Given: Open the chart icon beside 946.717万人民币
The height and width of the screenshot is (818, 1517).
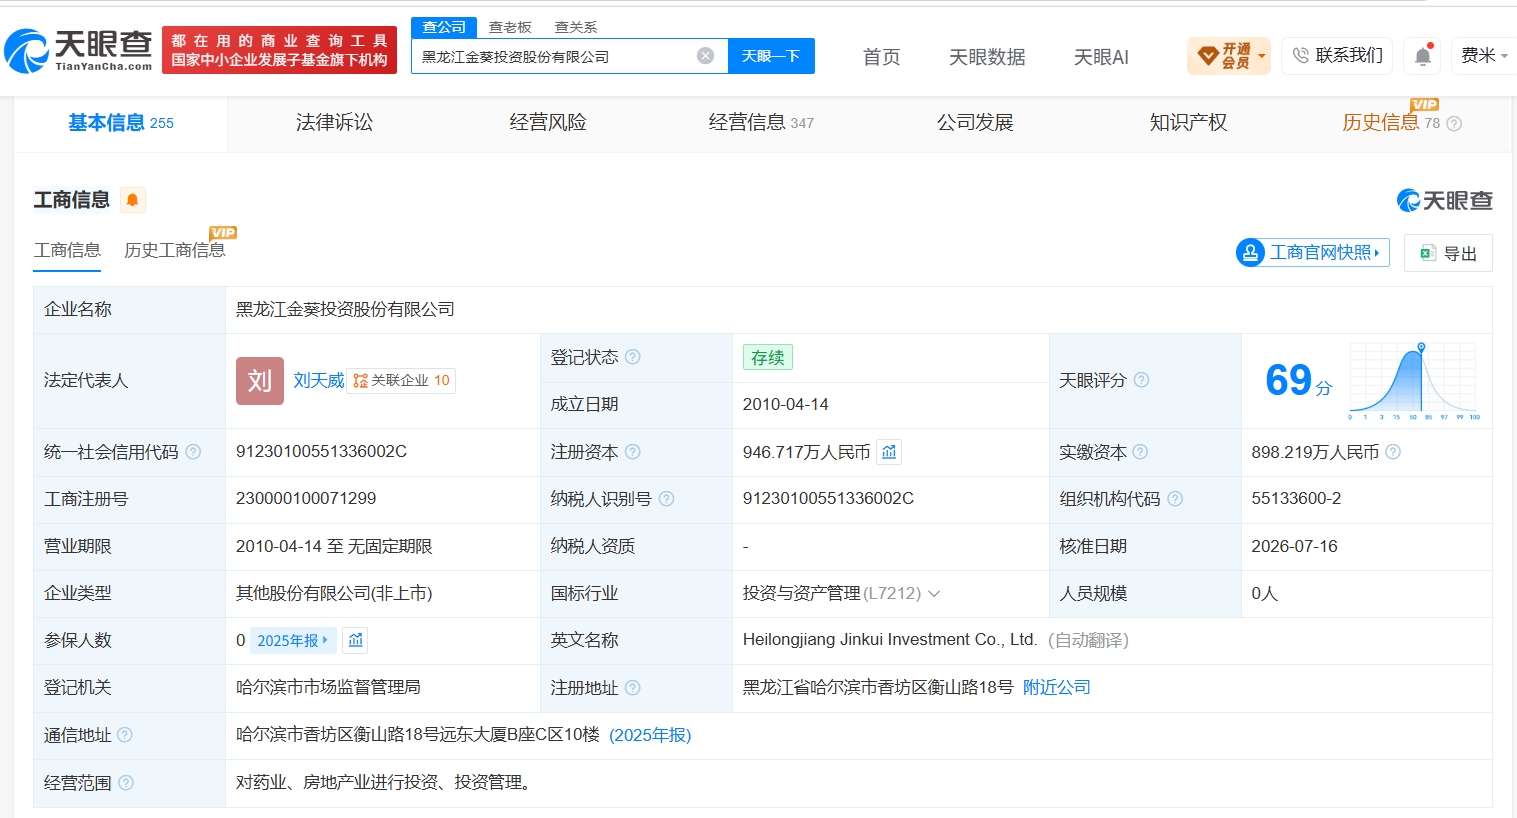Looking at the screenshot, I should coord(889,452).
